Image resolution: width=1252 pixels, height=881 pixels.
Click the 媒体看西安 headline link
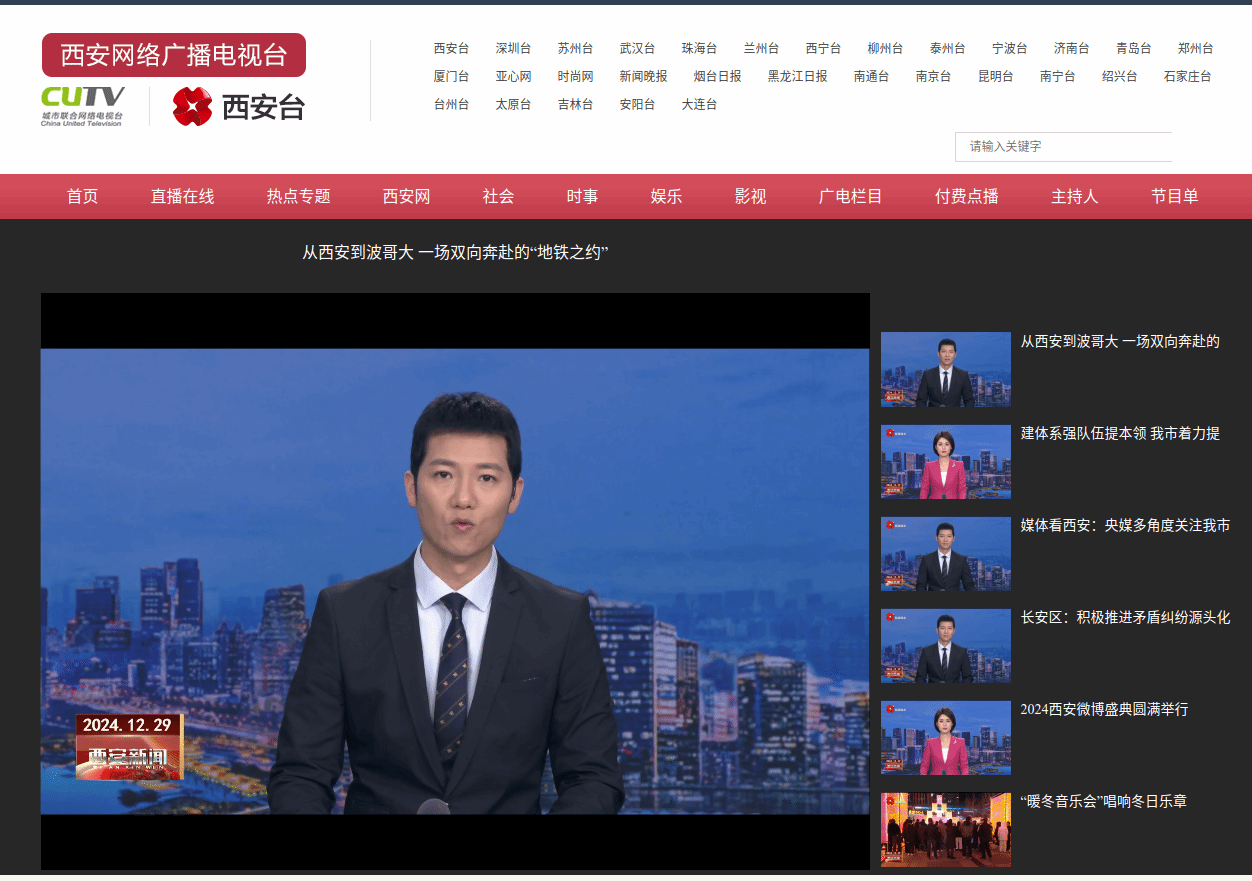coord(1124,526)
